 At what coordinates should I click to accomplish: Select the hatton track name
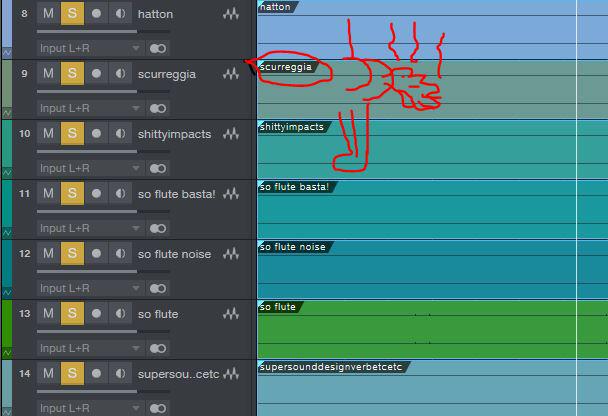tap(155, 14)
